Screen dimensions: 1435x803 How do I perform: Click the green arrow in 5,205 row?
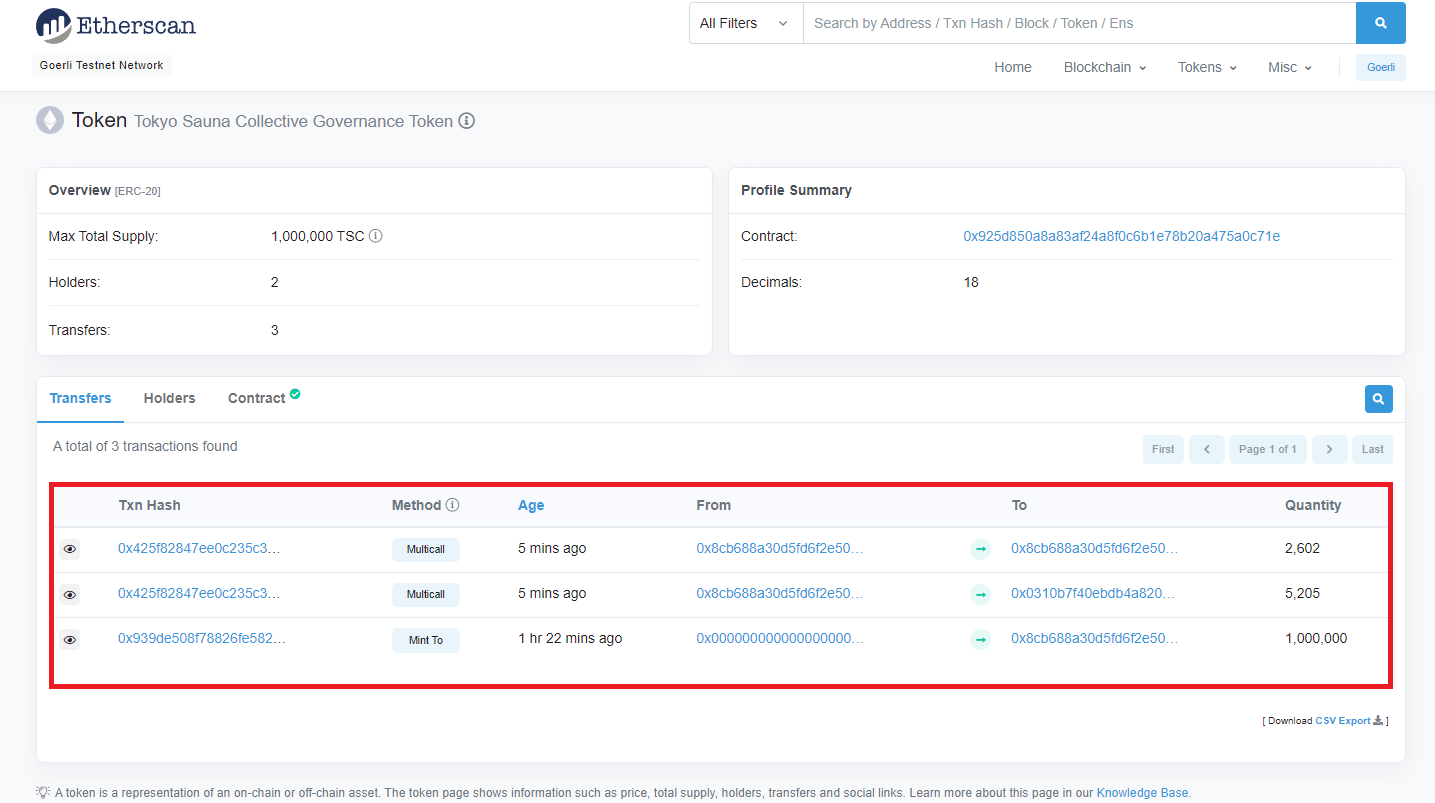click(980, 594)
